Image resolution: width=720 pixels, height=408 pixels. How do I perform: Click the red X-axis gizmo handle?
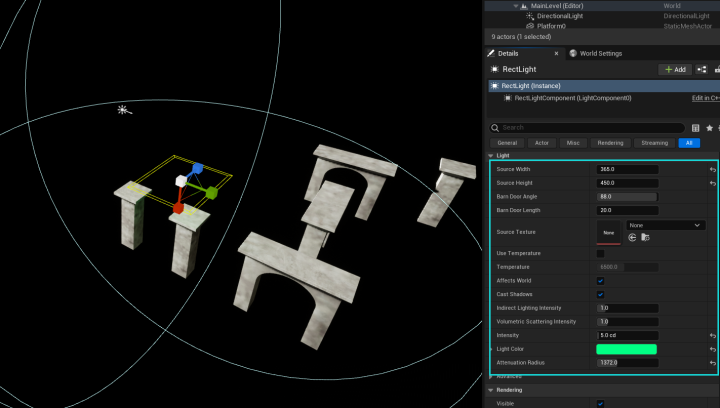(x=178, y=208)
